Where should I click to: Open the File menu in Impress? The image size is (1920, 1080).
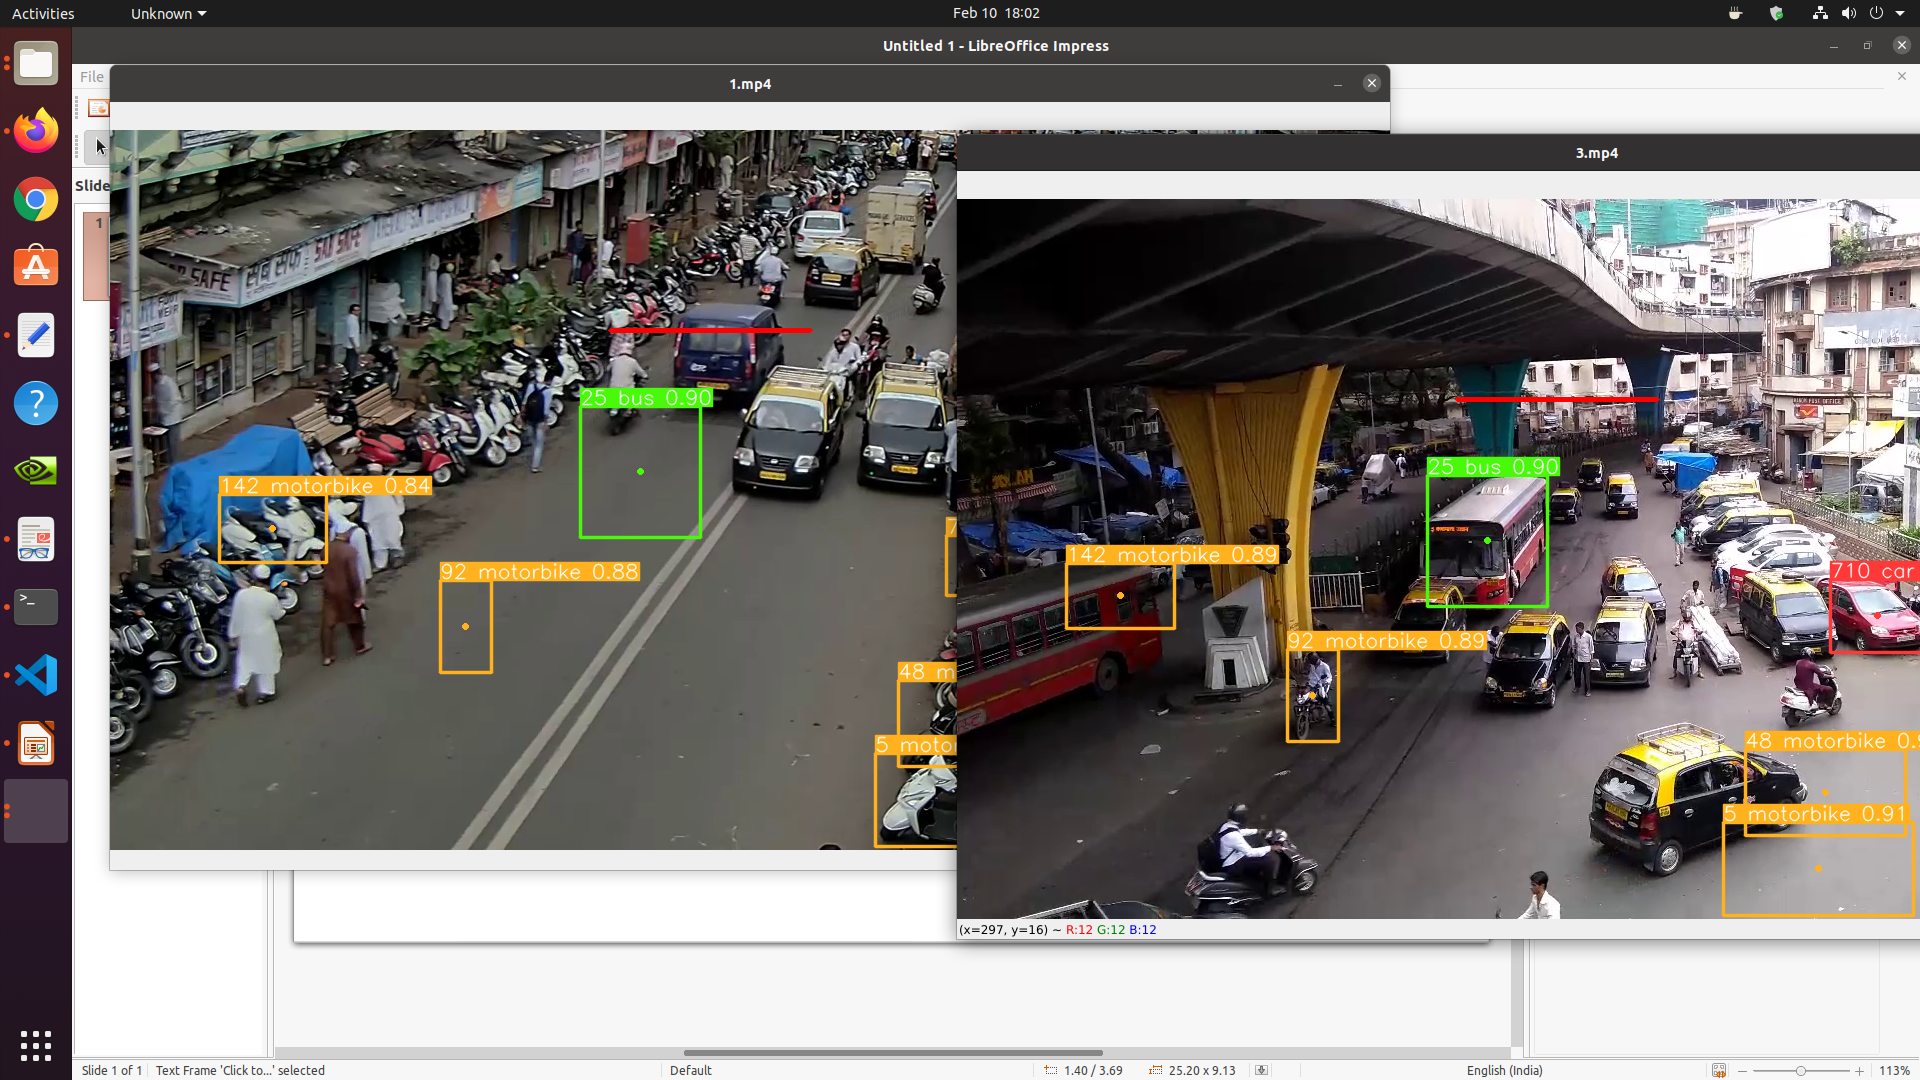[91, 76]
